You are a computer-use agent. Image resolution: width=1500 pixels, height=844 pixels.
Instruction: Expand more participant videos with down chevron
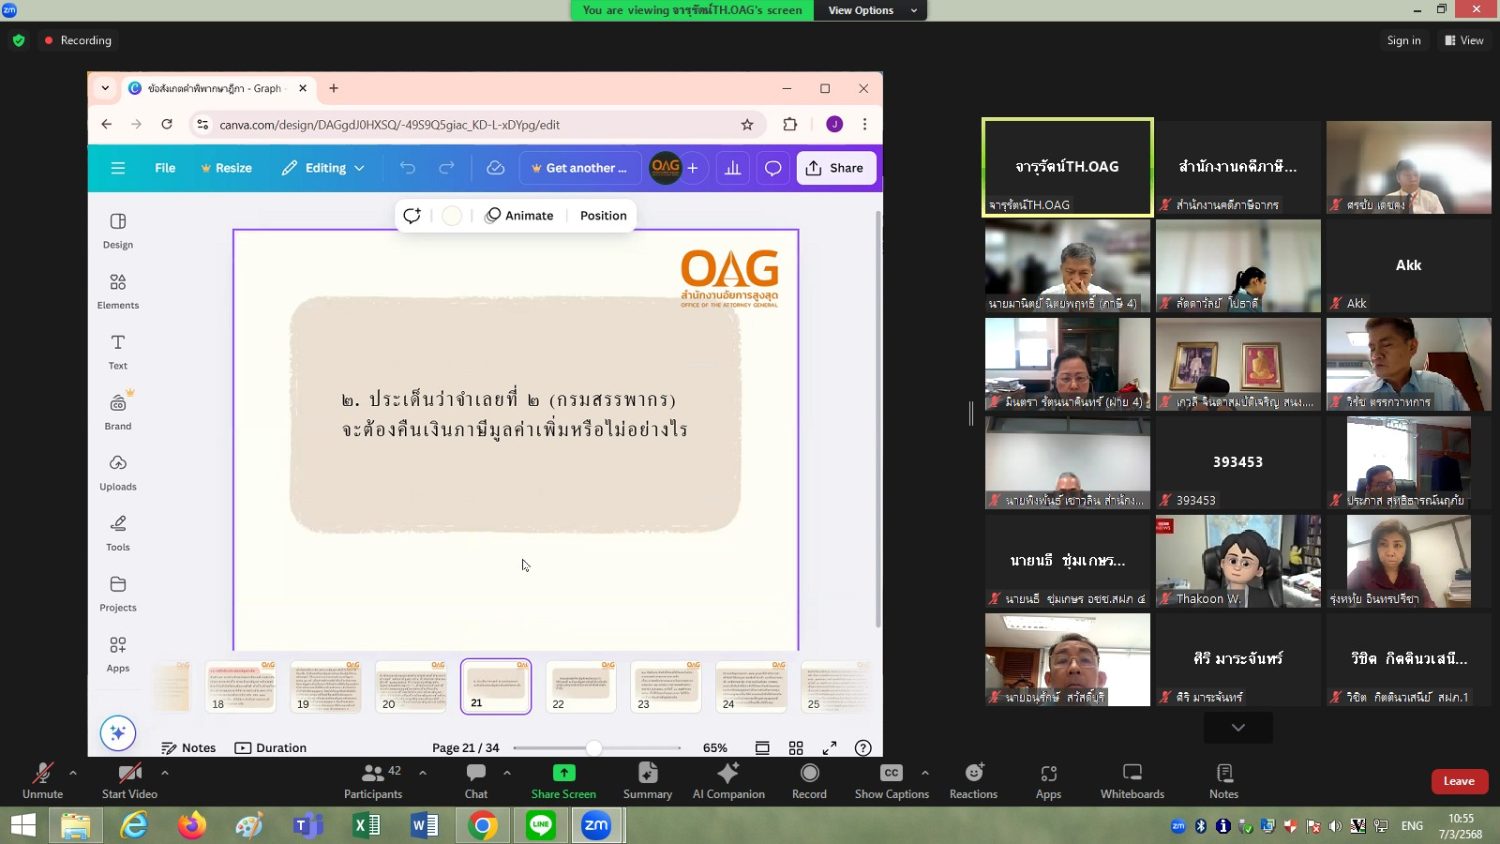pyautogui.click(x=1238, y=727)
